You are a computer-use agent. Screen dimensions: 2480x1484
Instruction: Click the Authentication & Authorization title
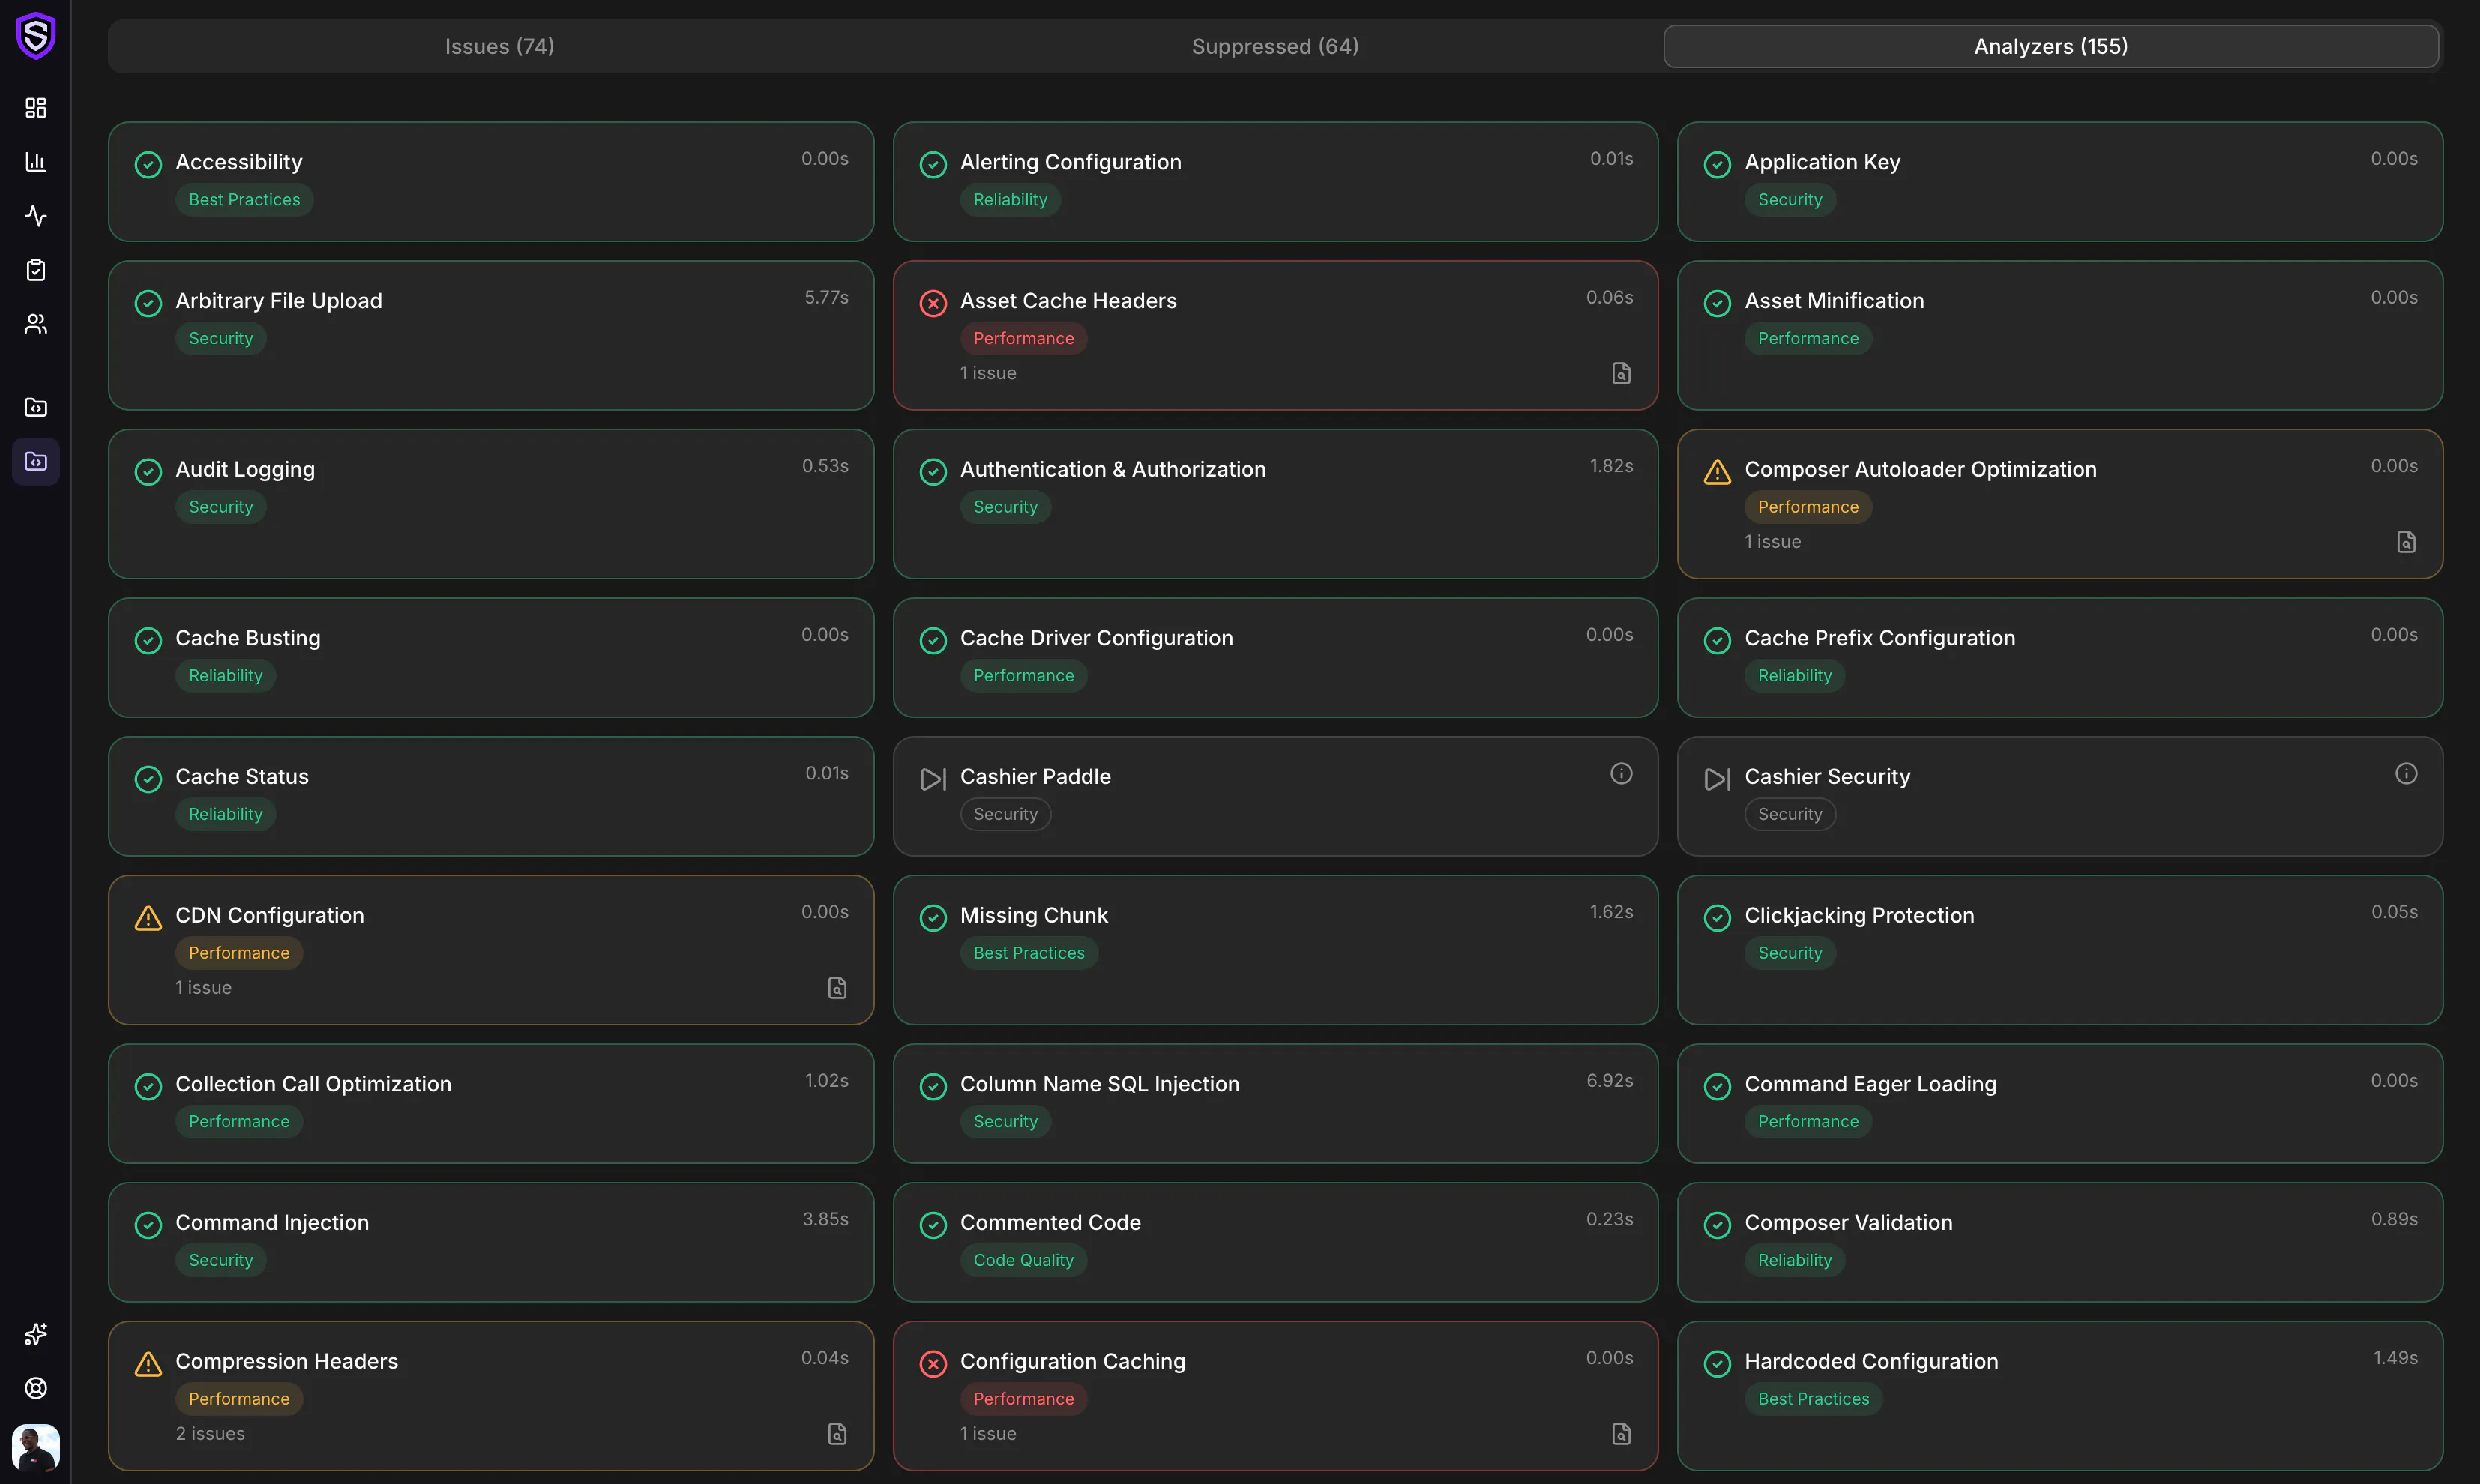tap(1112, 470)
